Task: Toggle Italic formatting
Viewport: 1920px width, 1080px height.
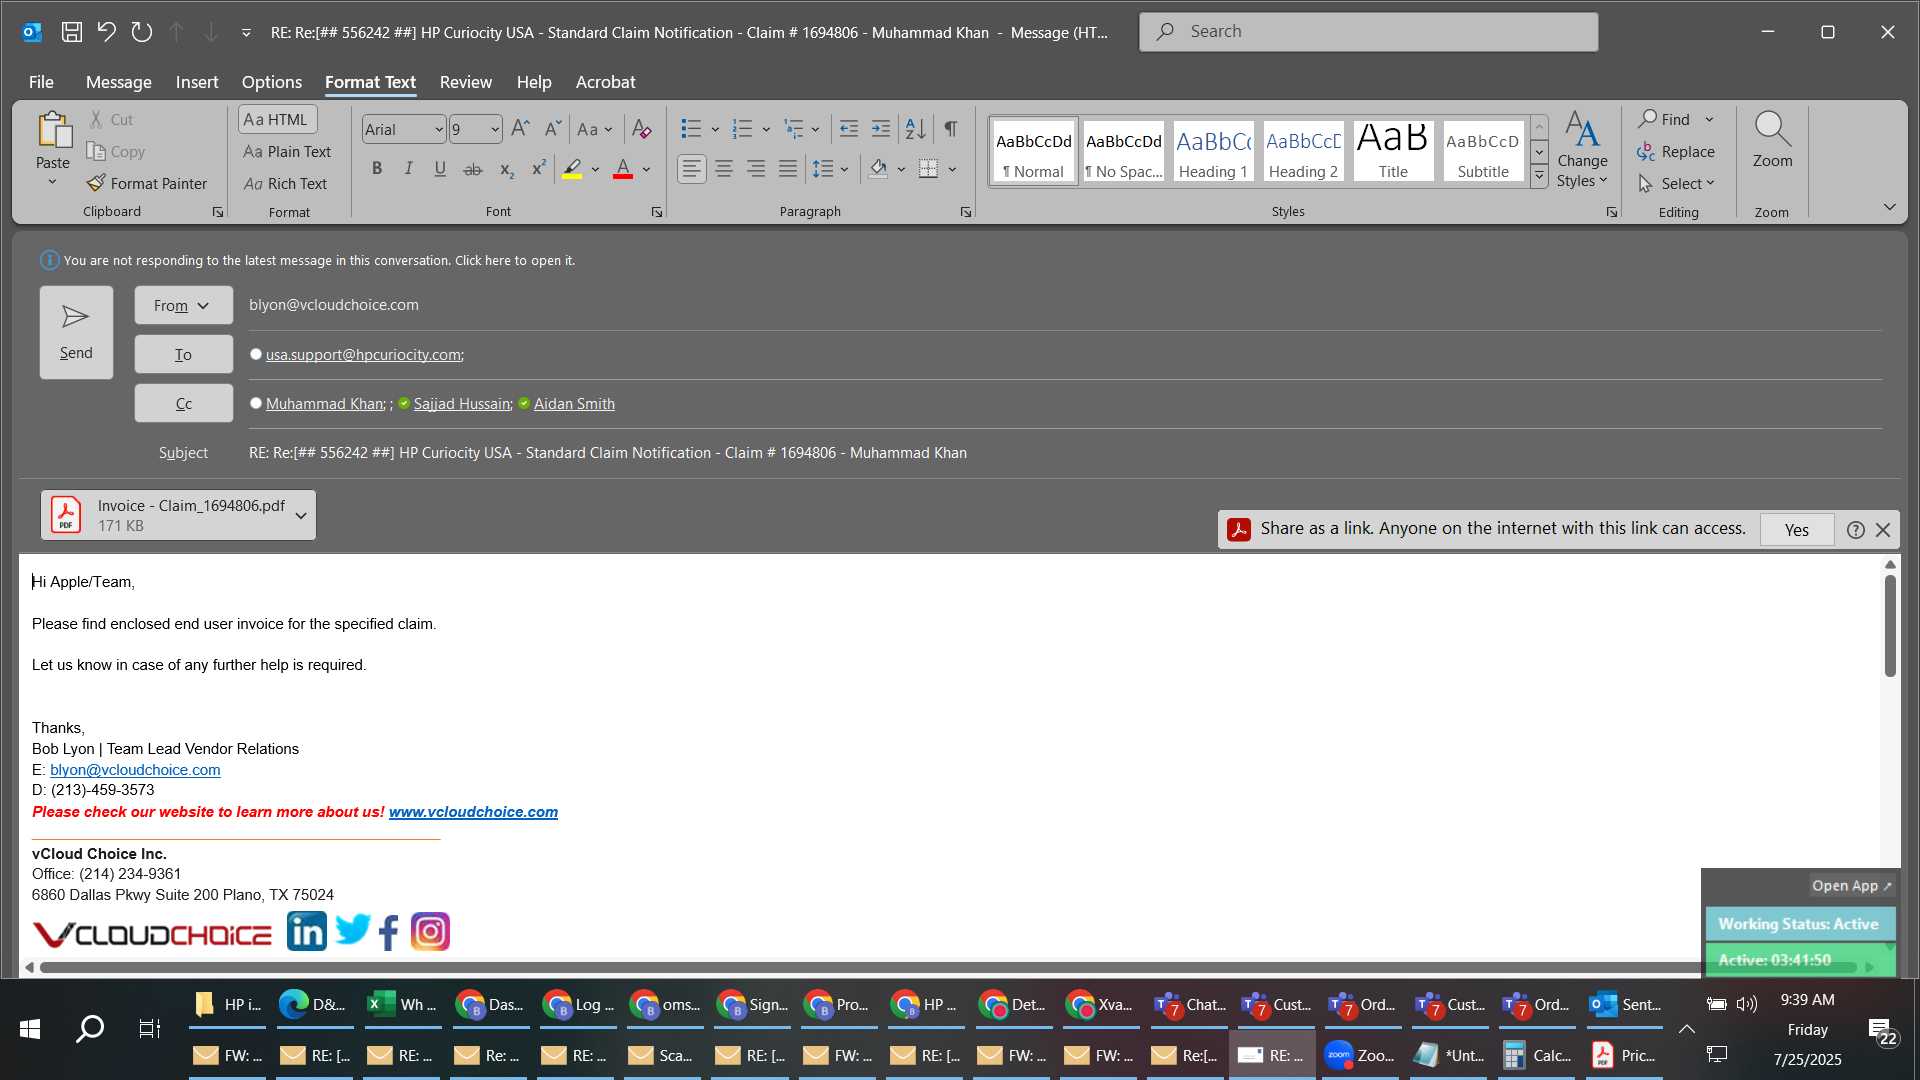Action: 408,169
